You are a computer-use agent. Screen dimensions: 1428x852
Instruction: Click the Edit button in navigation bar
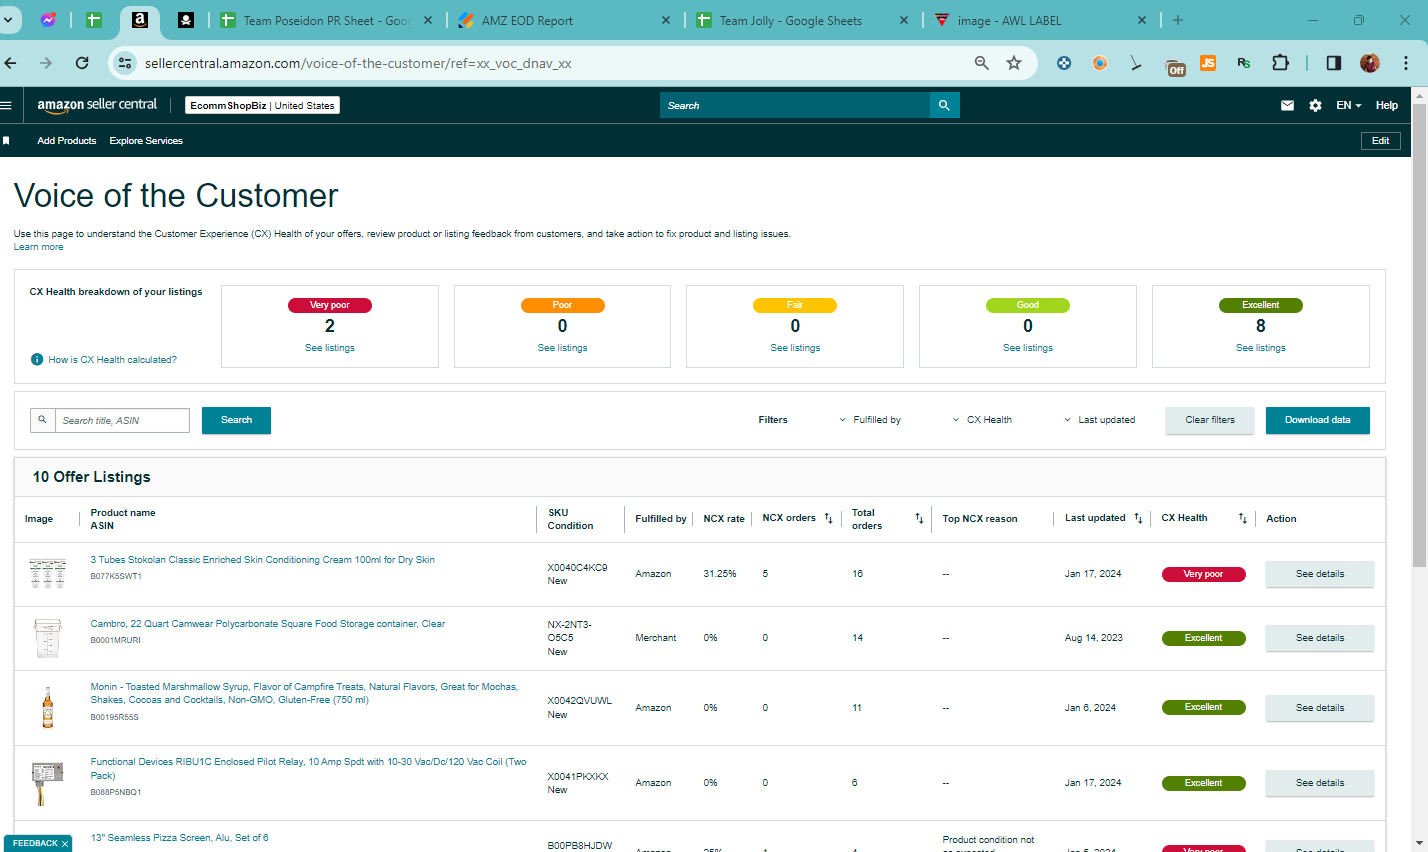pos(1380,141)
